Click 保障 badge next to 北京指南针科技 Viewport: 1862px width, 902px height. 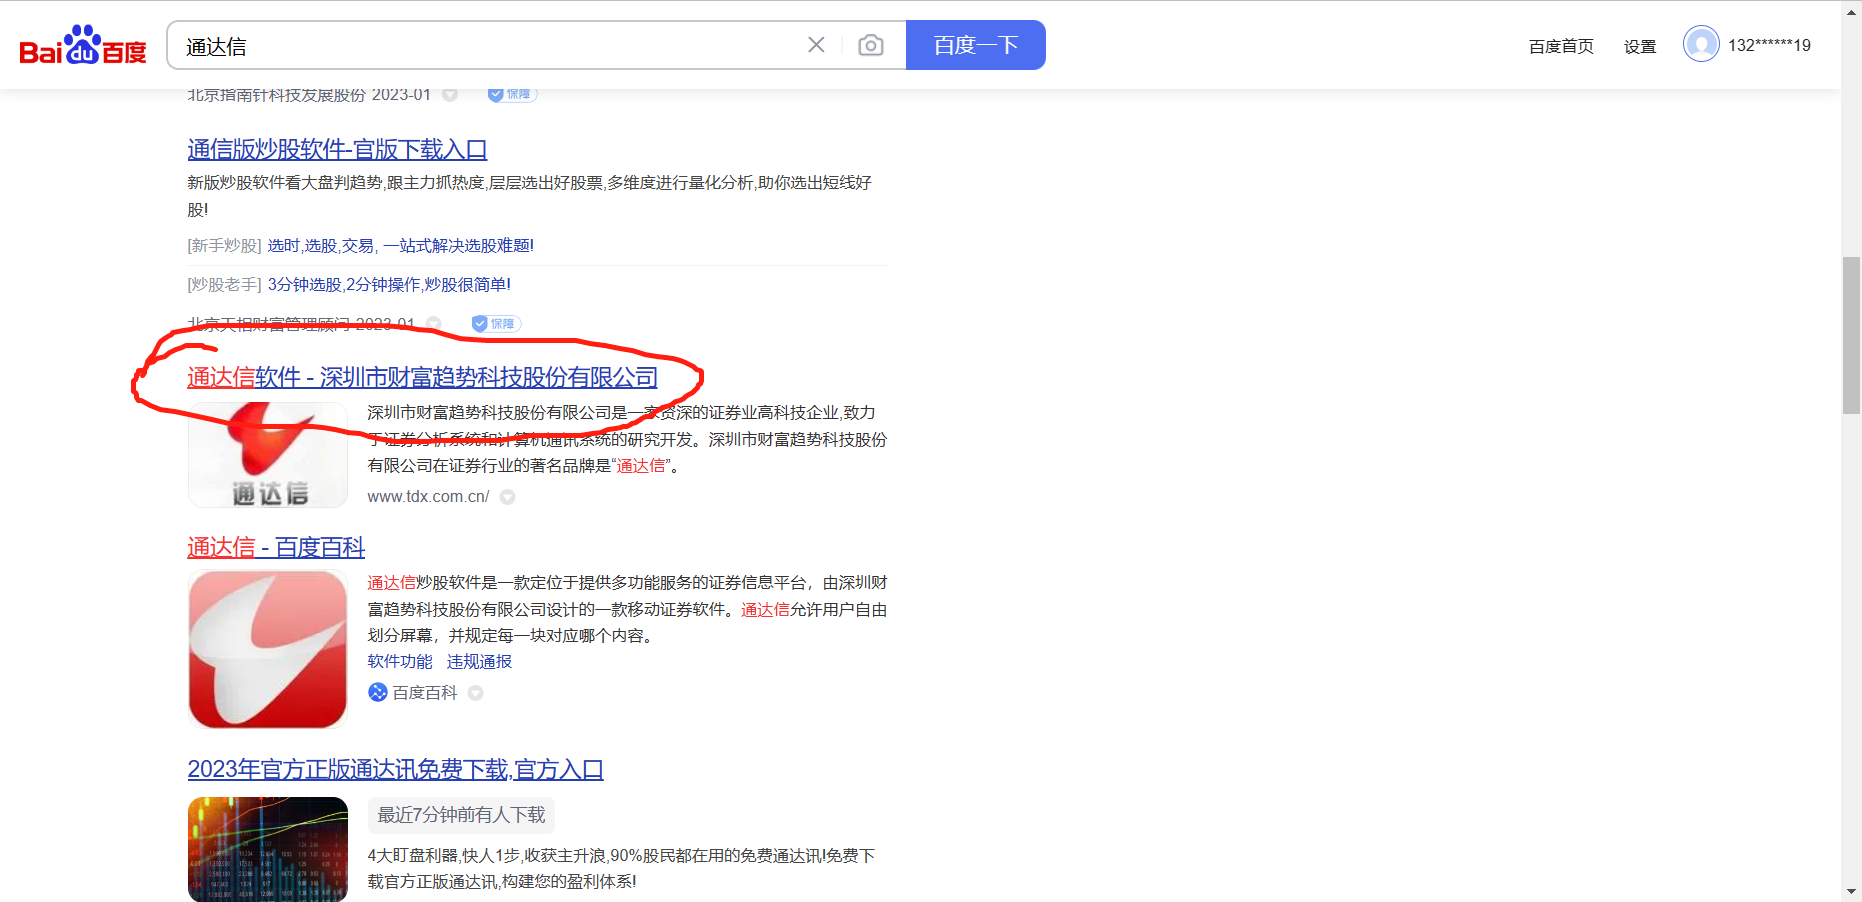pyautogui.click(x=512, y=94)
